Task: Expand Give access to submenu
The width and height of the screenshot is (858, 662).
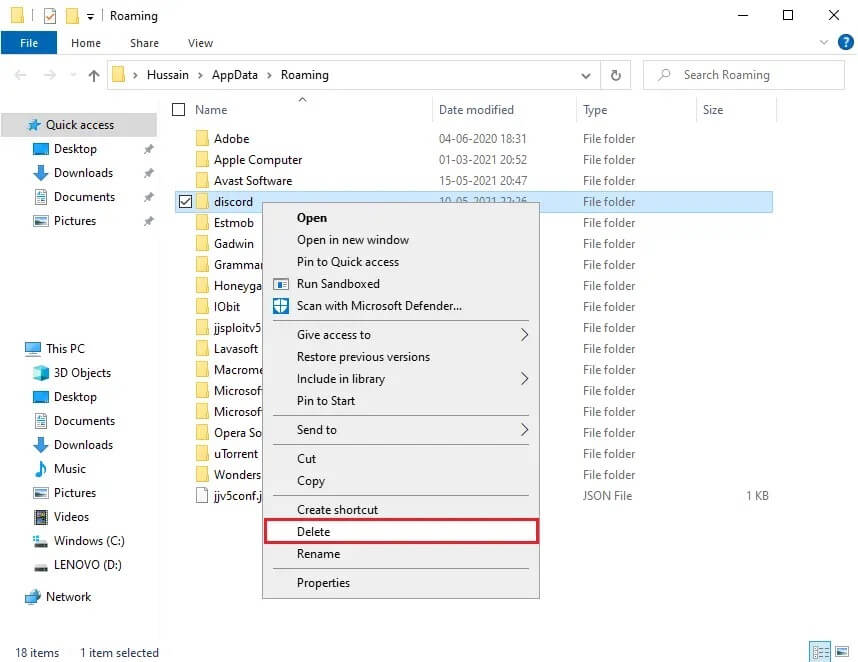Action: [x=401, y=334]
